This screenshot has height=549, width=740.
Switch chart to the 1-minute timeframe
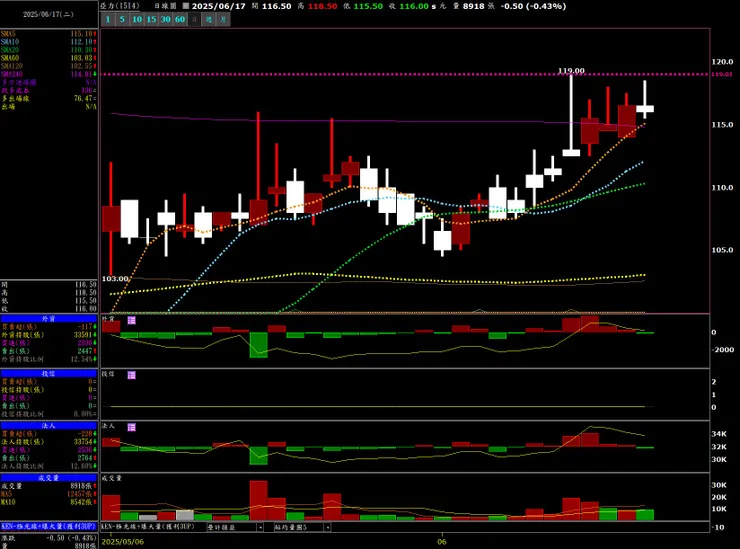pos(108,19)
